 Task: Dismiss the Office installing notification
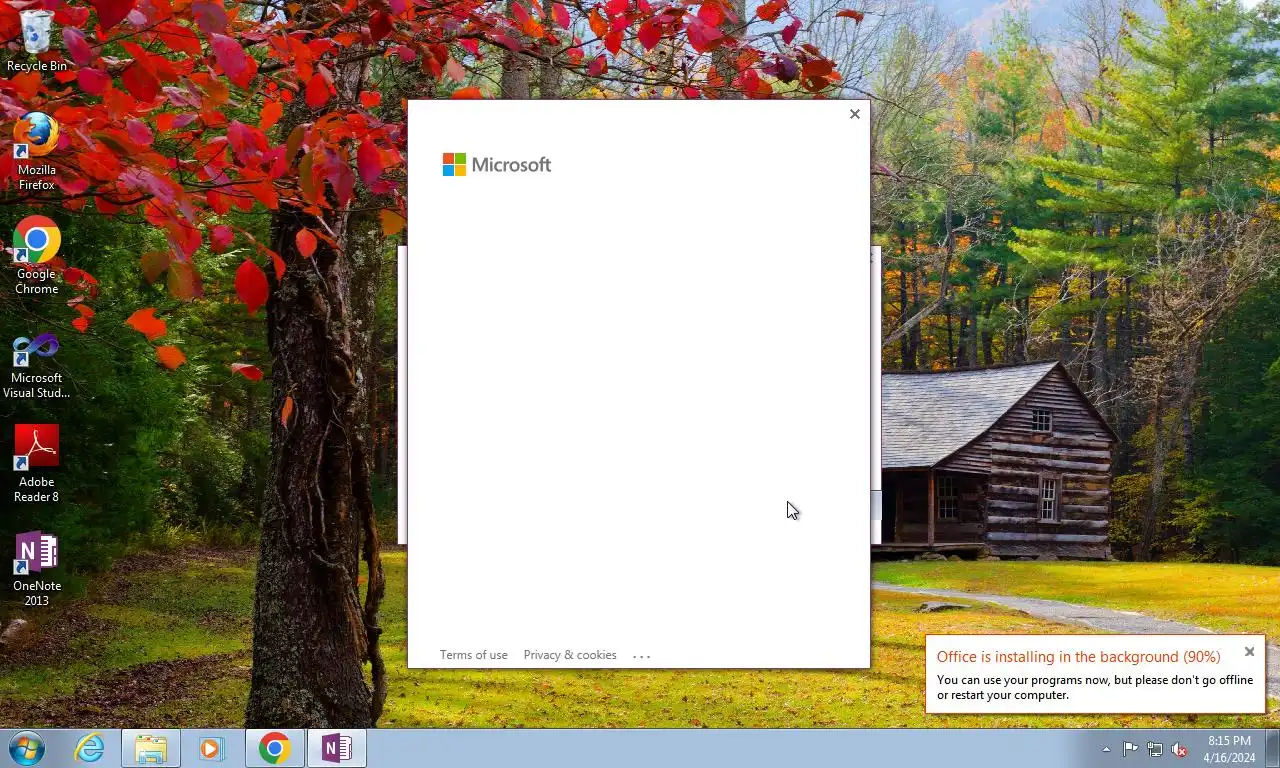[1249, 652]
